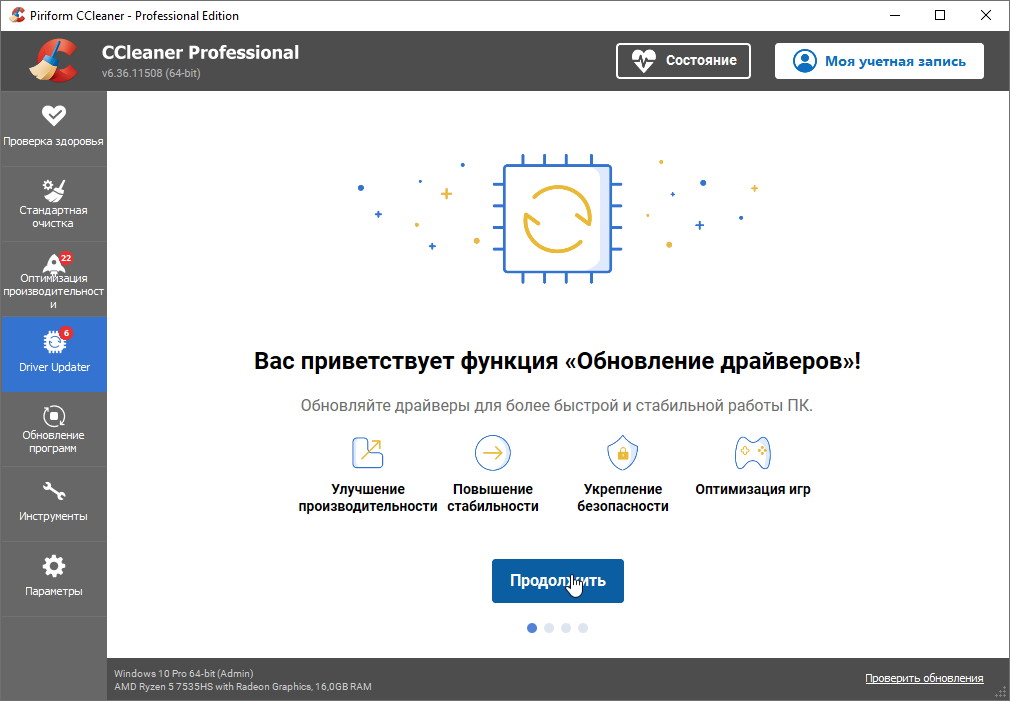Screen dimensions: 1010x701
Task: Click the red 6 badge on Driver Updater
Action: (66, 333)
